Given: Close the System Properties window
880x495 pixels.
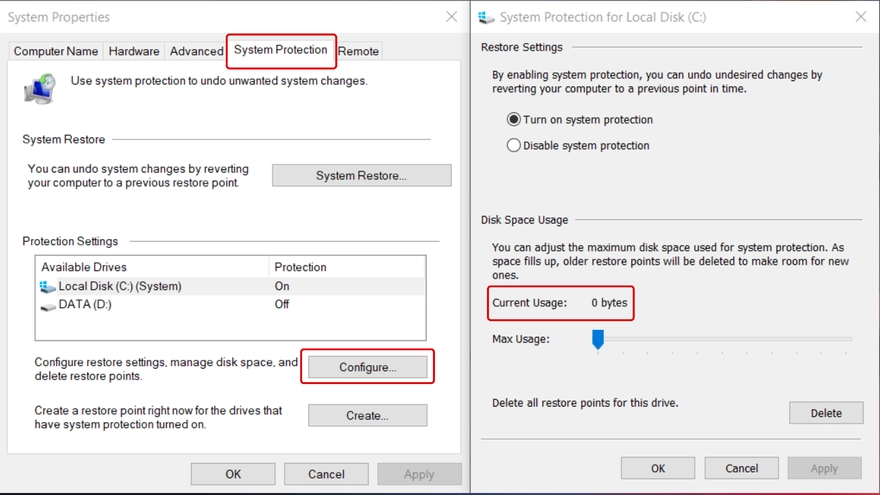Looking at the screenshot, I should point(451,17).
